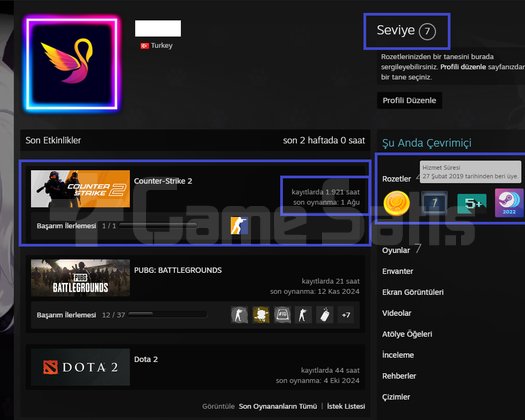The image size is (525, 420).
Task: Select the PUBG grenade achievement icon
Action: (324, 315)
